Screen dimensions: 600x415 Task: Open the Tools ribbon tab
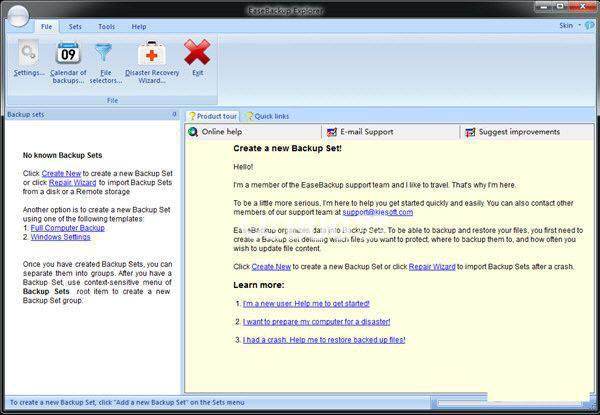coord(106,27)
